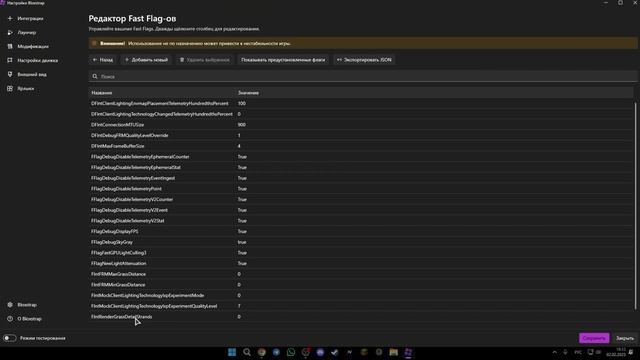Open the Внешний вид sidebar section
The height and width of the screenshot is (360, 640).
26,74
